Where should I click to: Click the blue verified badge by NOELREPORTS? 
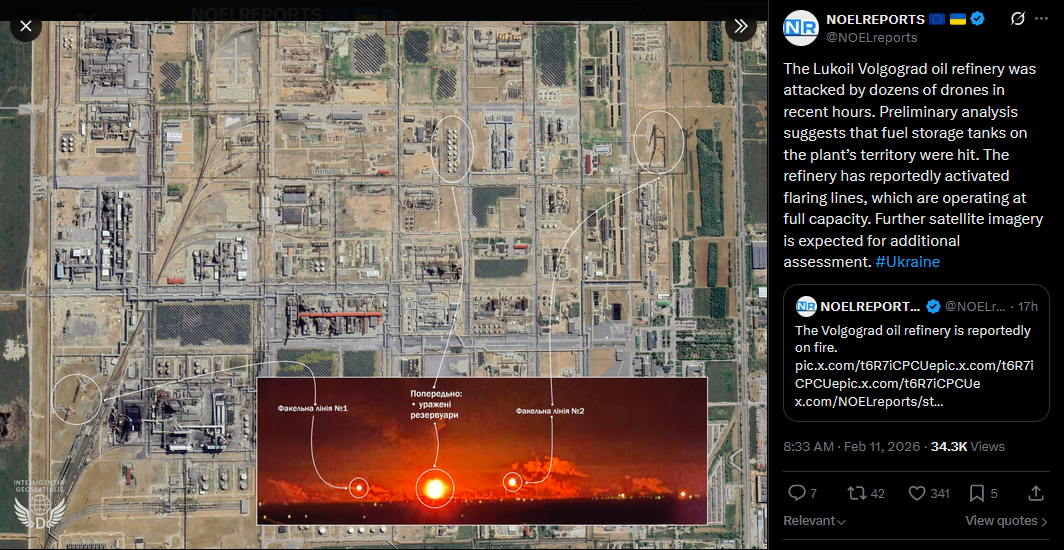(978, 19)
